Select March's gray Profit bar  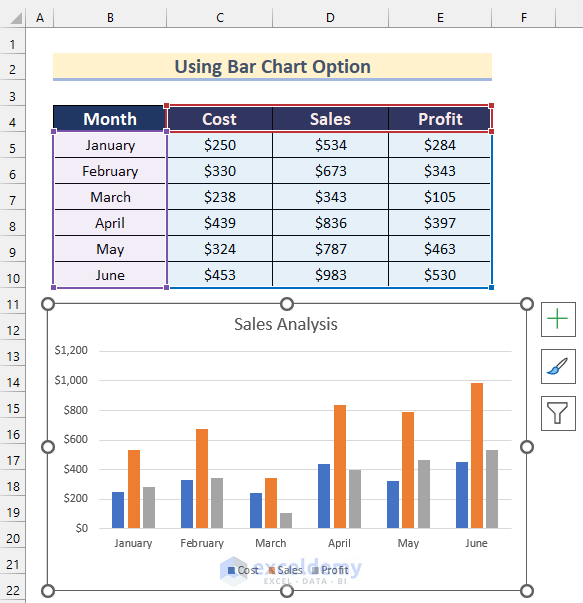(286, 520)
